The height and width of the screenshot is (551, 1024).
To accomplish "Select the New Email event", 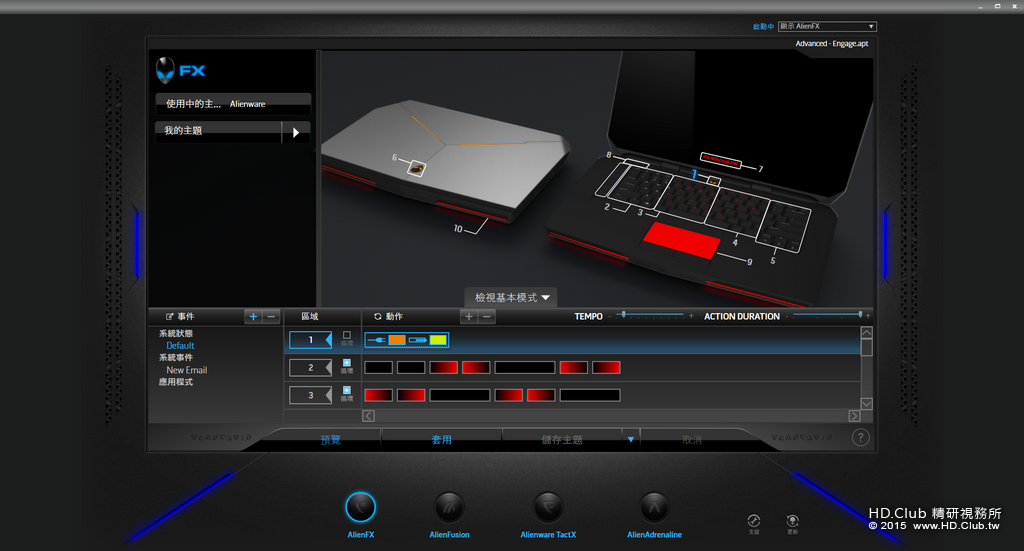I will [187, 370].
